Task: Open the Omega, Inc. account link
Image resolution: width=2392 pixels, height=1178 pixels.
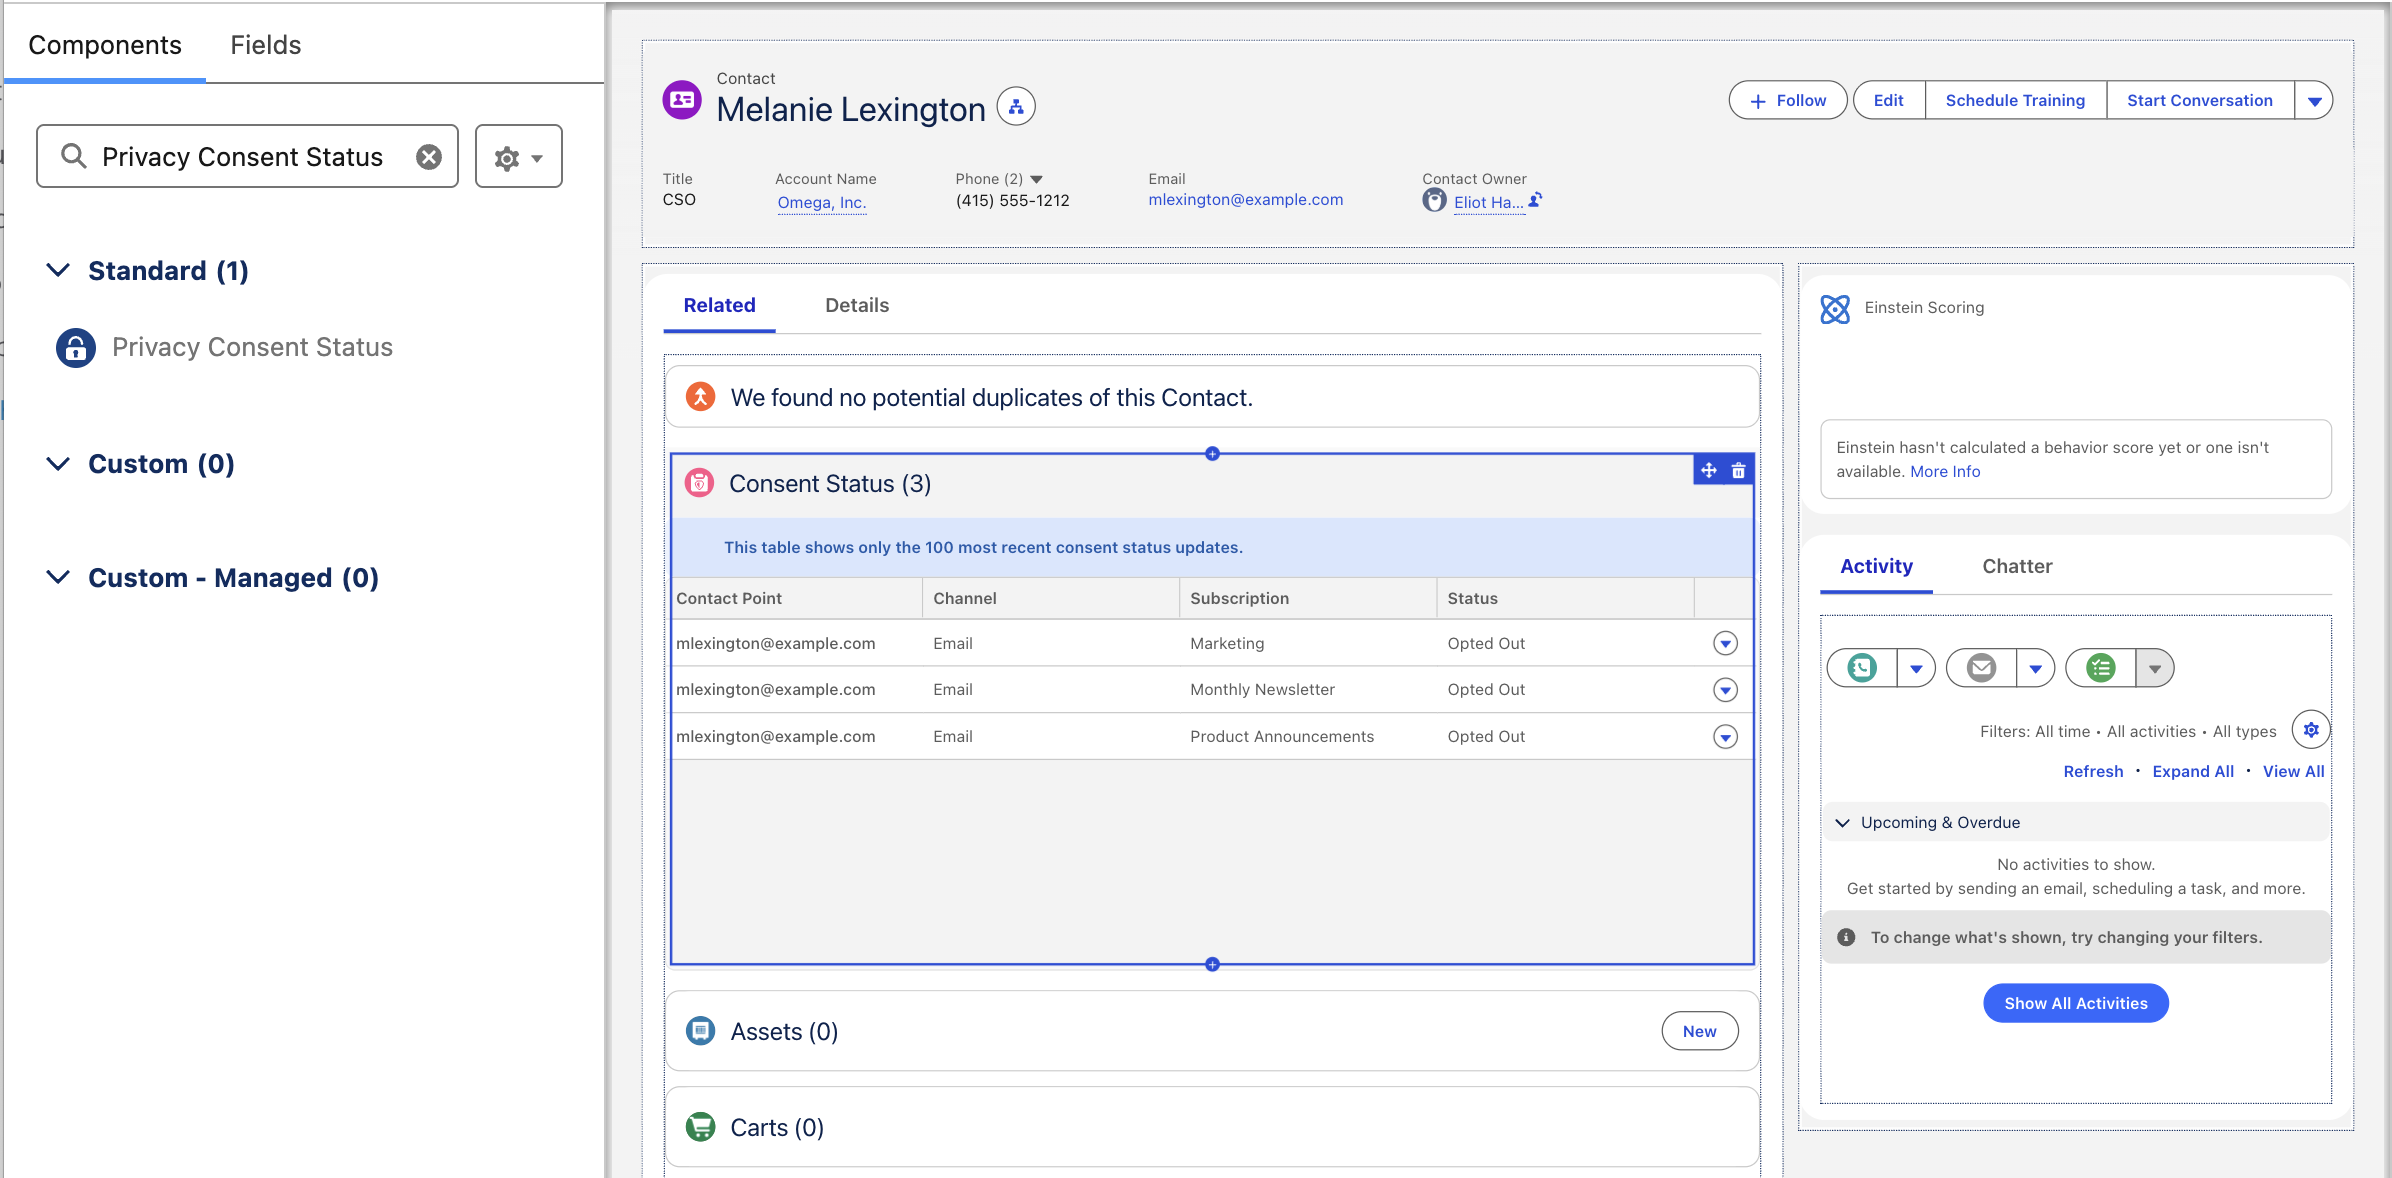Action: tap(821, 202)
